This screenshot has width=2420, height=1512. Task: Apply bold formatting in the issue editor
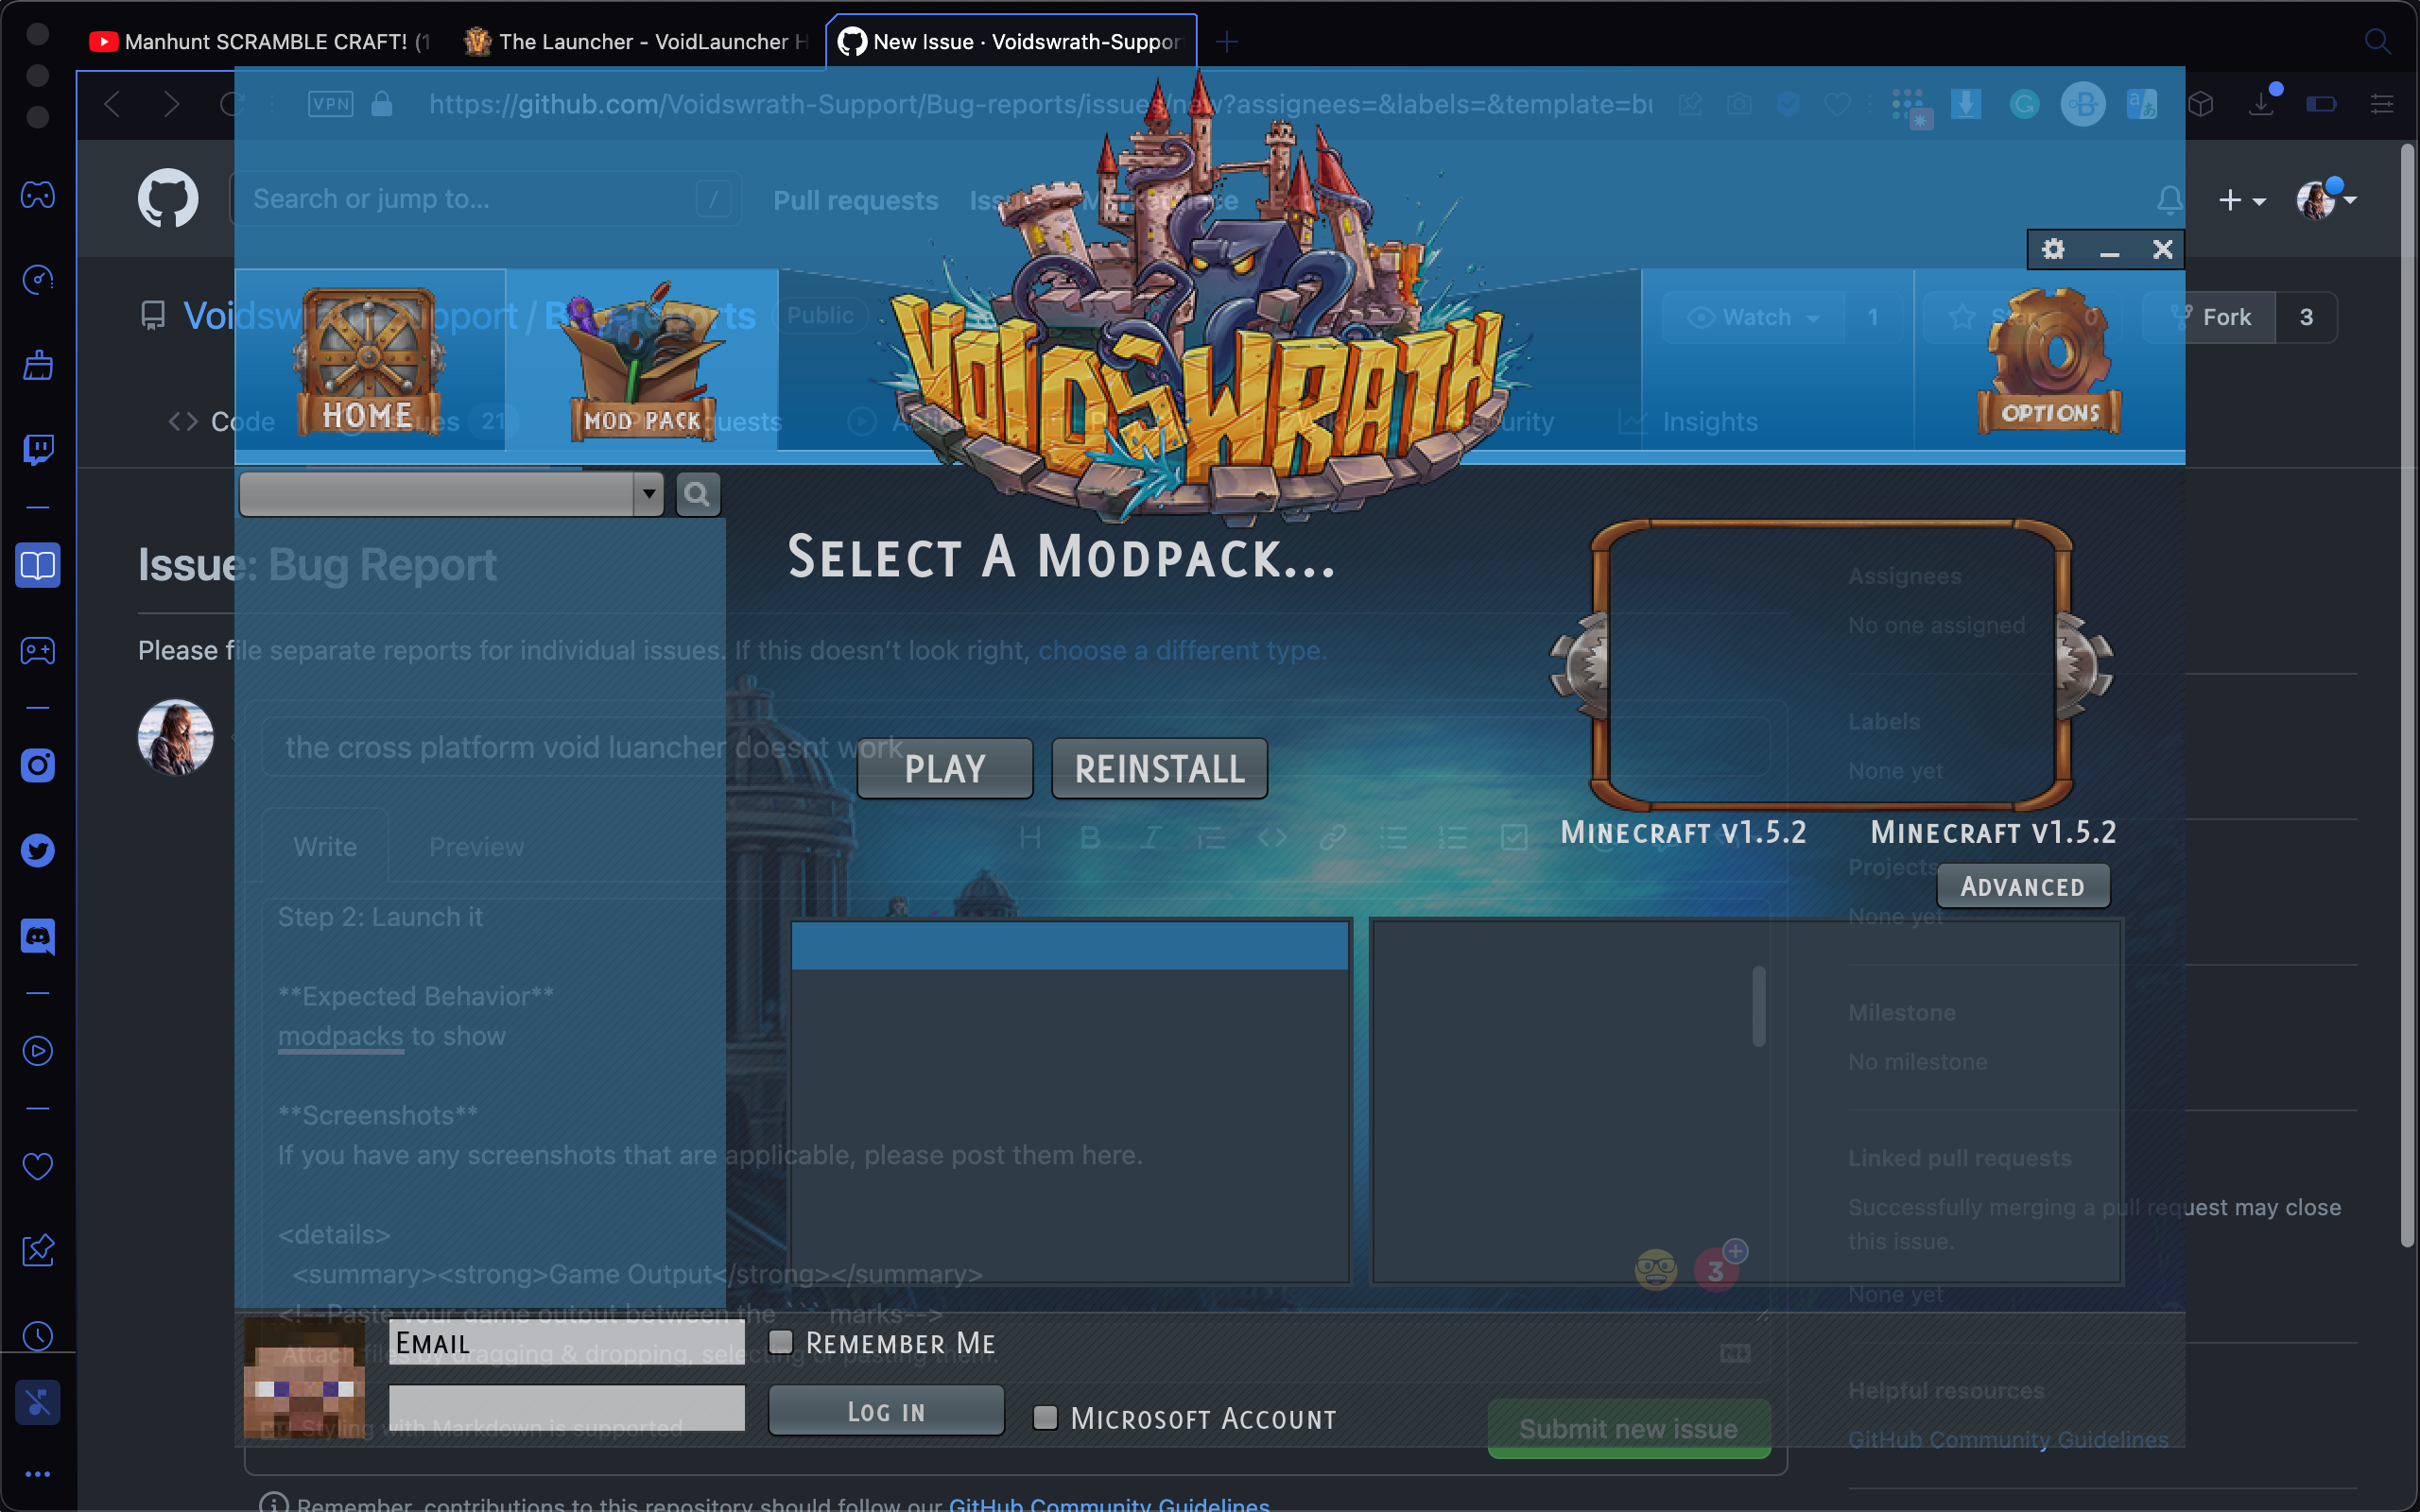[x=1089, y=838]
